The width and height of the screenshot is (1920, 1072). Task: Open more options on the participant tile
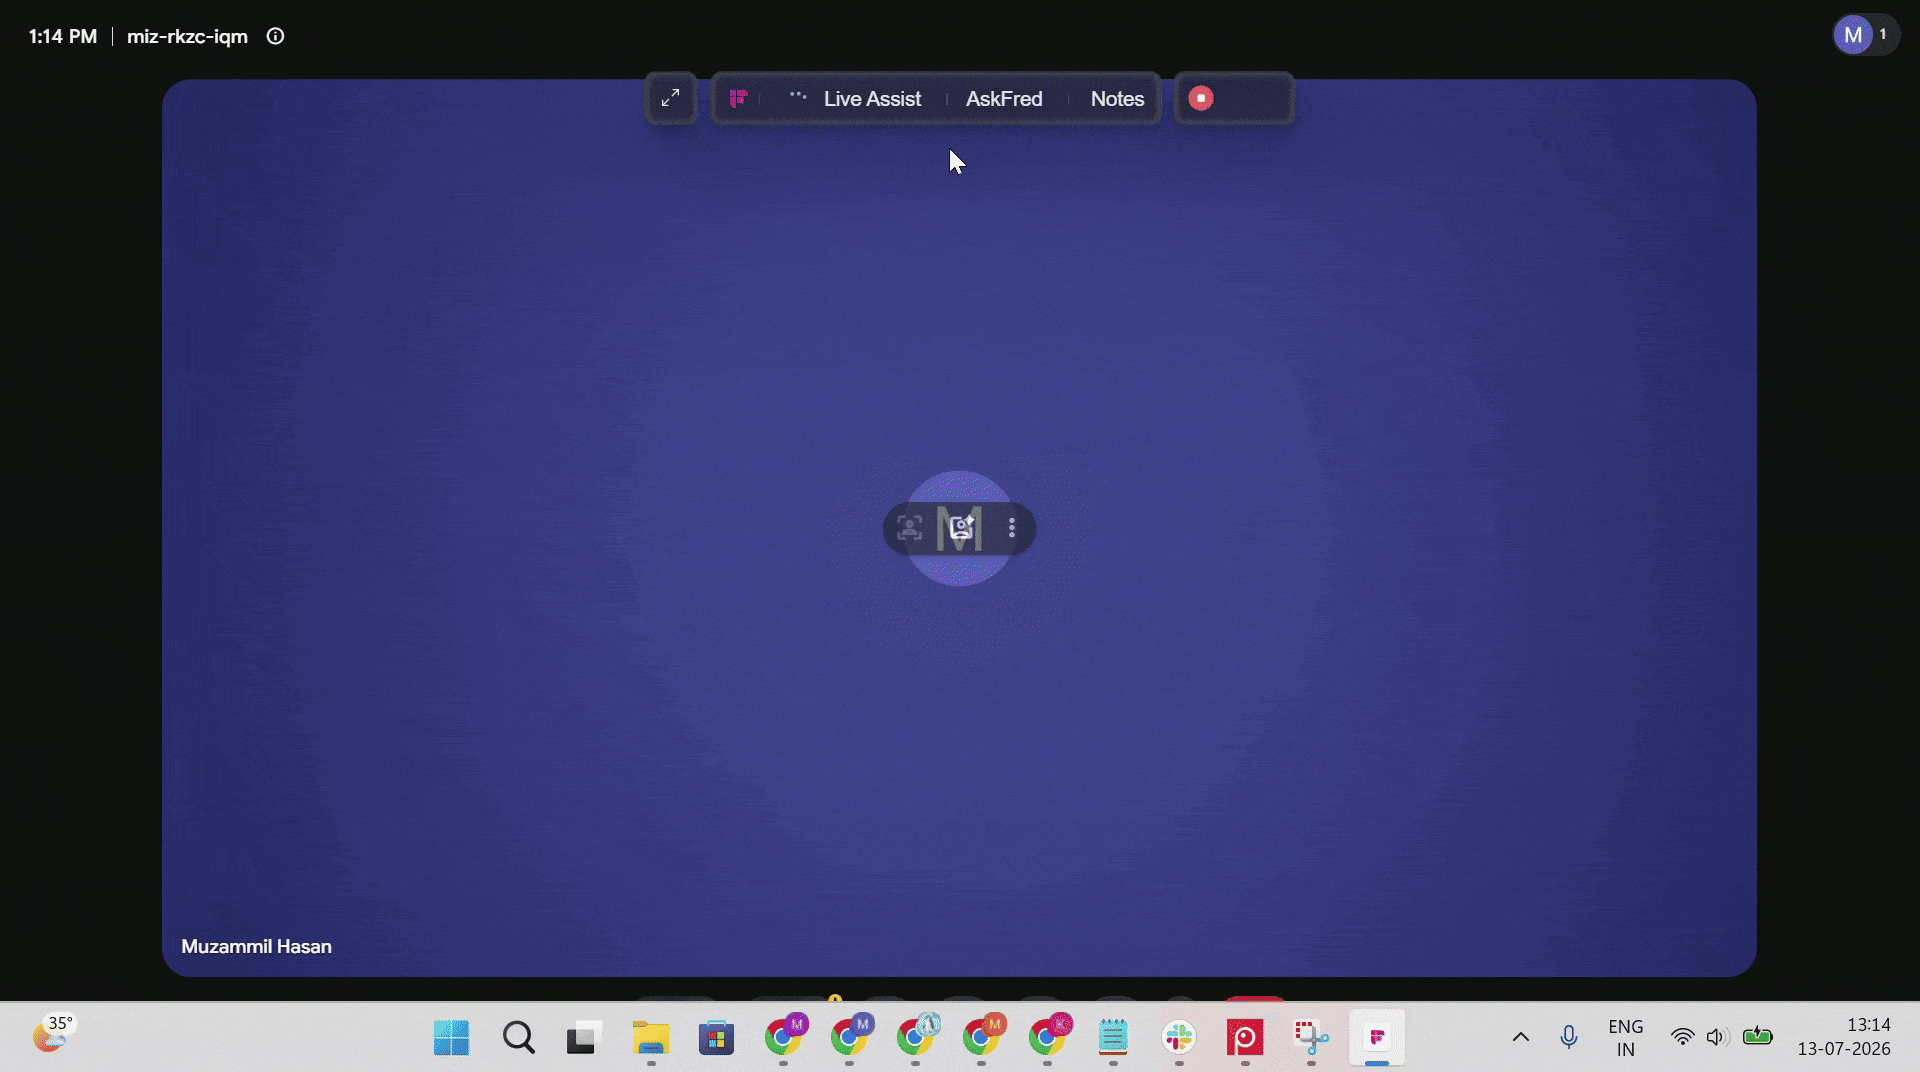coord(1012,528)
